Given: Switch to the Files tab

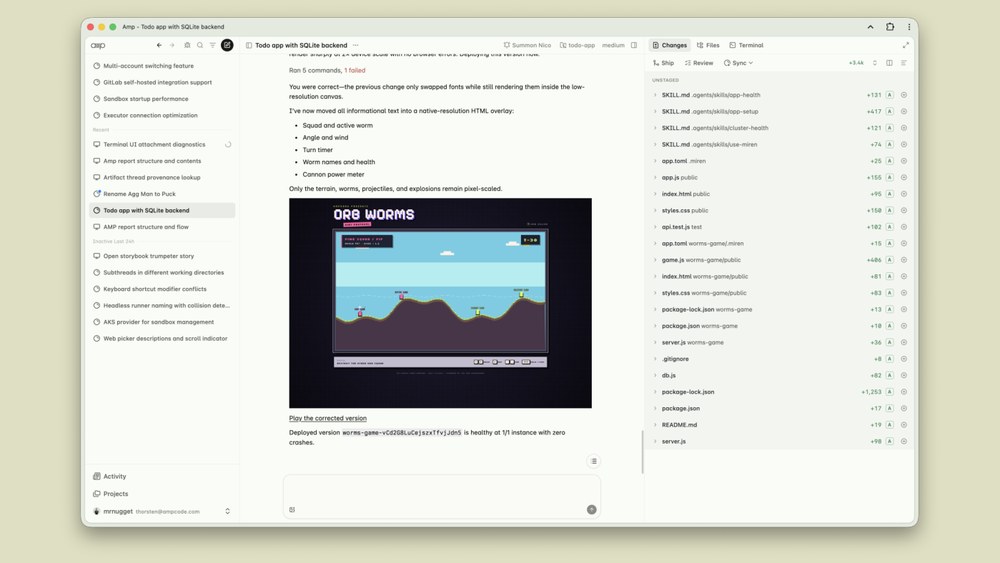Looking at the screenshot, I should pos(708,45).
